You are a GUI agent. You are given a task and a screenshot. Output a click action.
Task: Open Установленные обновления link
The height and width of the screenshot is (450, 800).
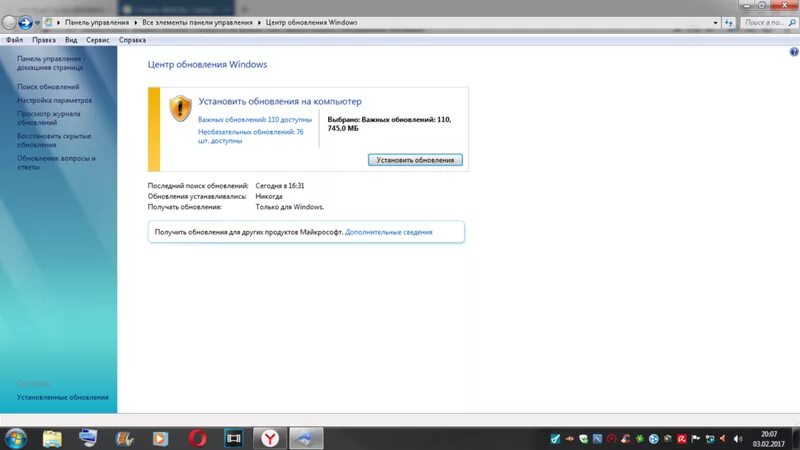coord(63,397)
